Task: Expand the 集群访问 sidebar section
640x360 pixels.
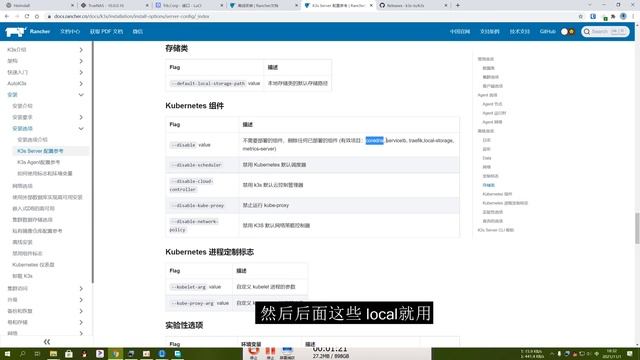Action: pyautogui.click(x=81, y=289)
